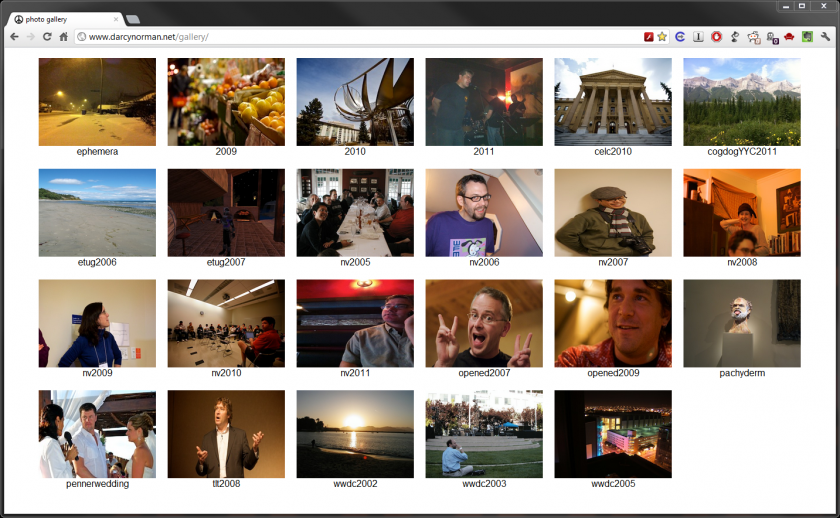Select the pachyderm album thumbnail
This screenshot has height=518, width=840.
(741, 323)
